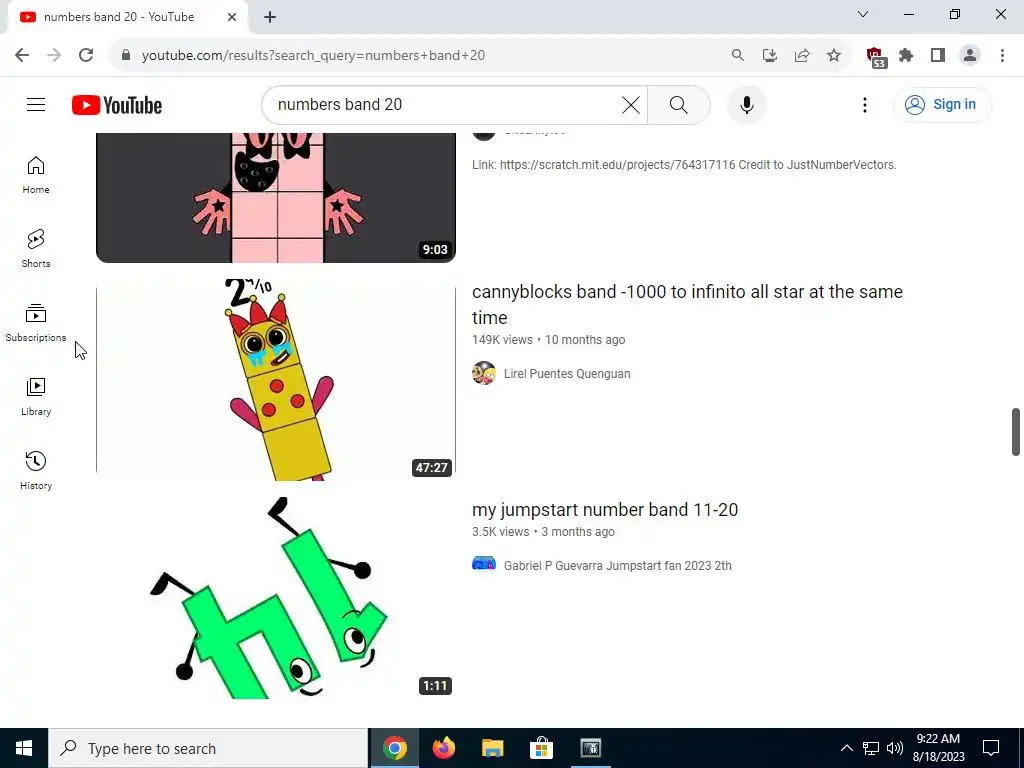Open Chrome from the taskbar
The width and height of the screenshot is (1024, 768).
[x=395, y=748]
